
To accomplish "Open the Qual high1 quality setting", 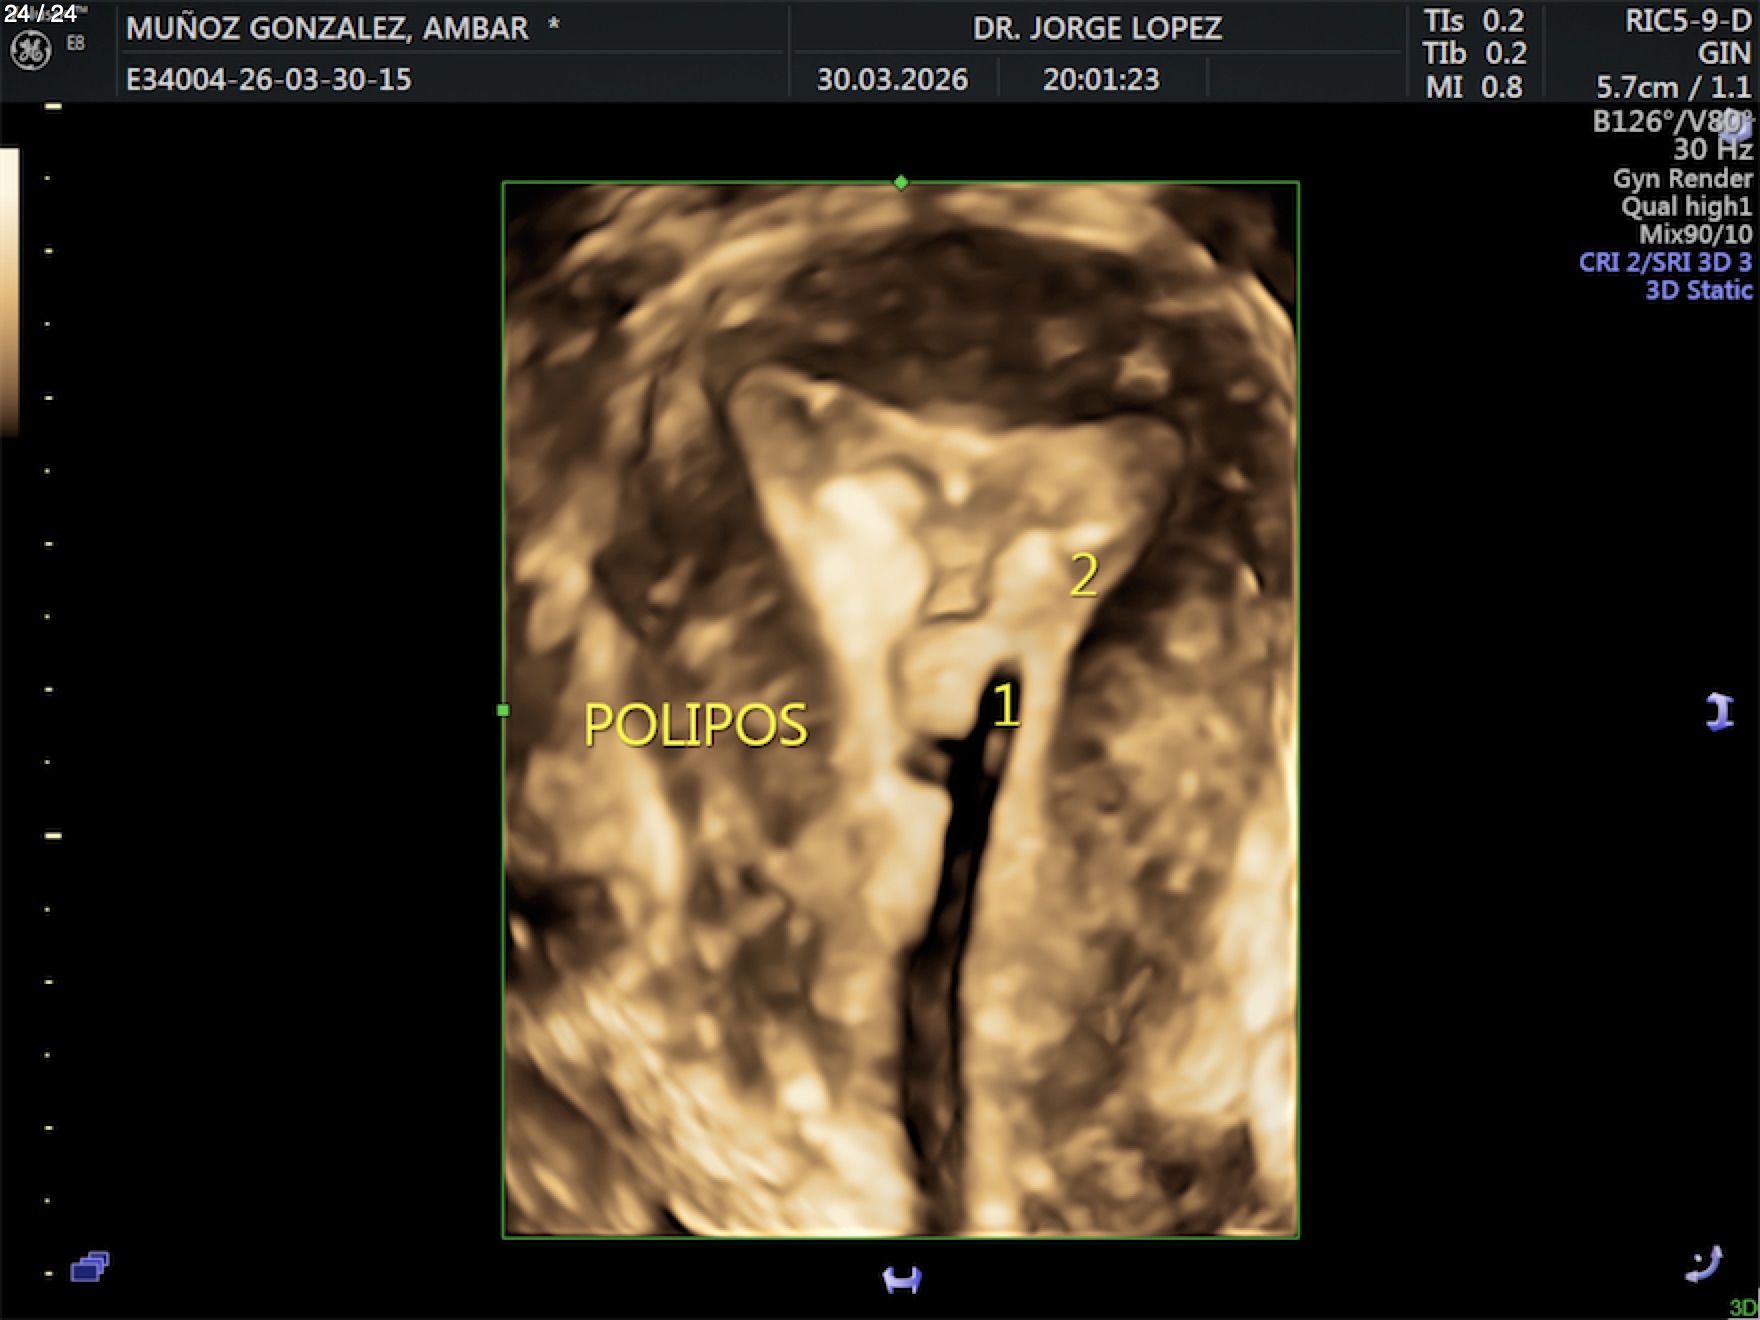I will (x=1686, y=207).
